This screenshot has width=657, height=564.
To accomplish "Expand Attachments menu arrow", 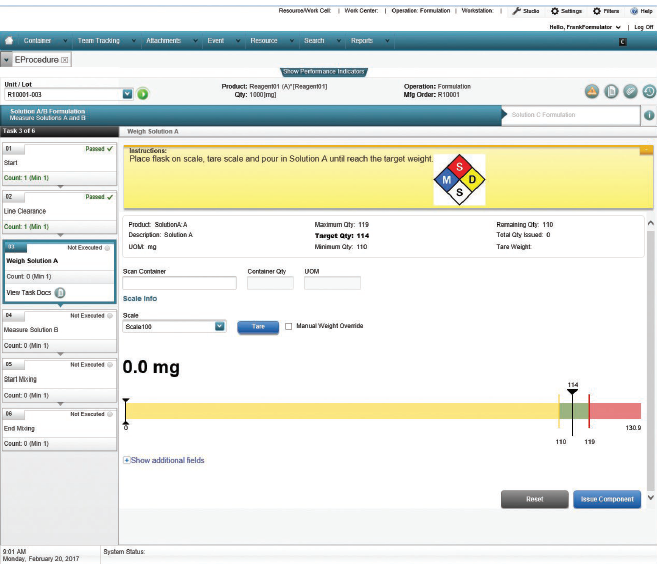I will [x=195, y=41].
